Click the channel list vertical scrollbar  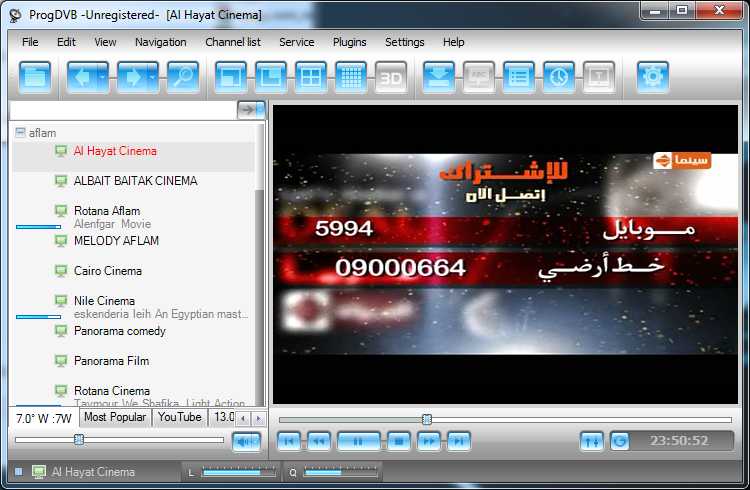260,265
